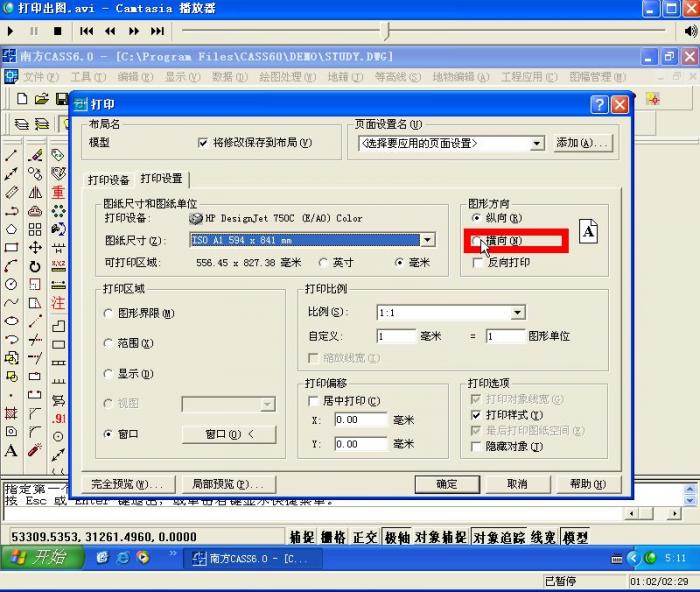
Task: Select the move tool with four arrows
Action: (x=35, y=247)
